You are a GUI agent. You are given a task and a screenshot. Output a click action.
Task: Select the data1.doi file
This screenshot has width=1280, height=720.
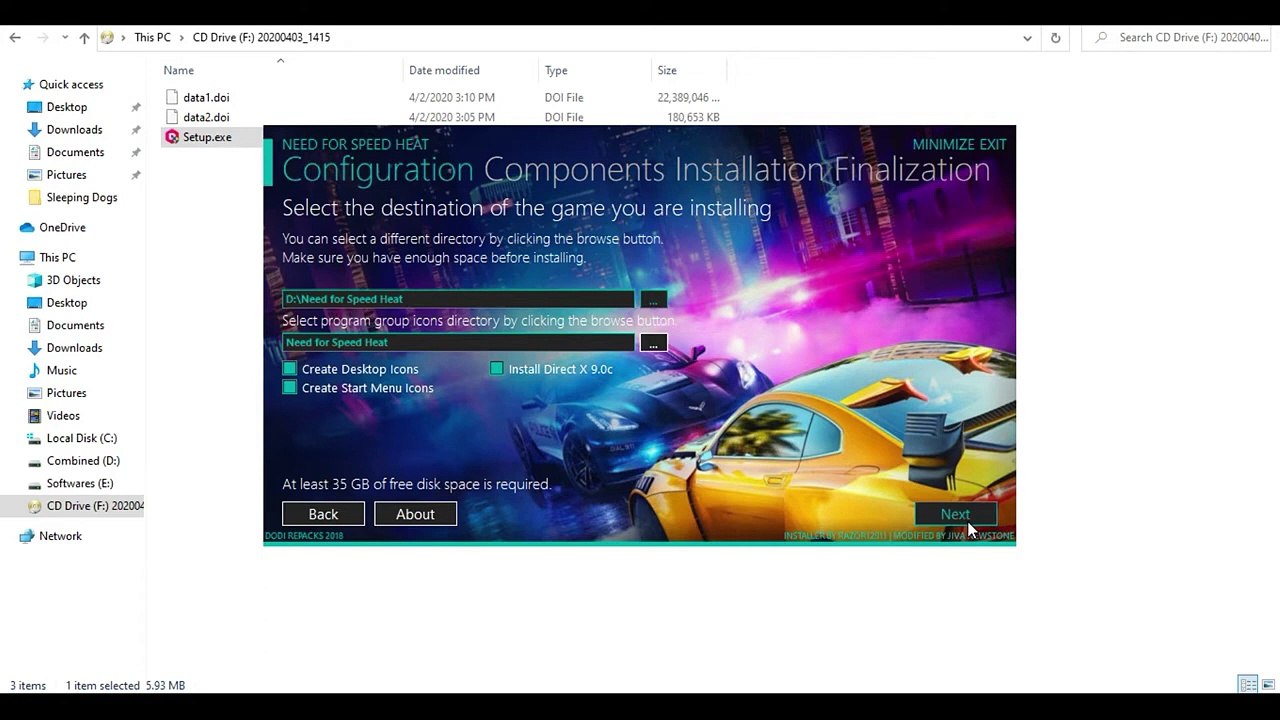click(206, 97)
